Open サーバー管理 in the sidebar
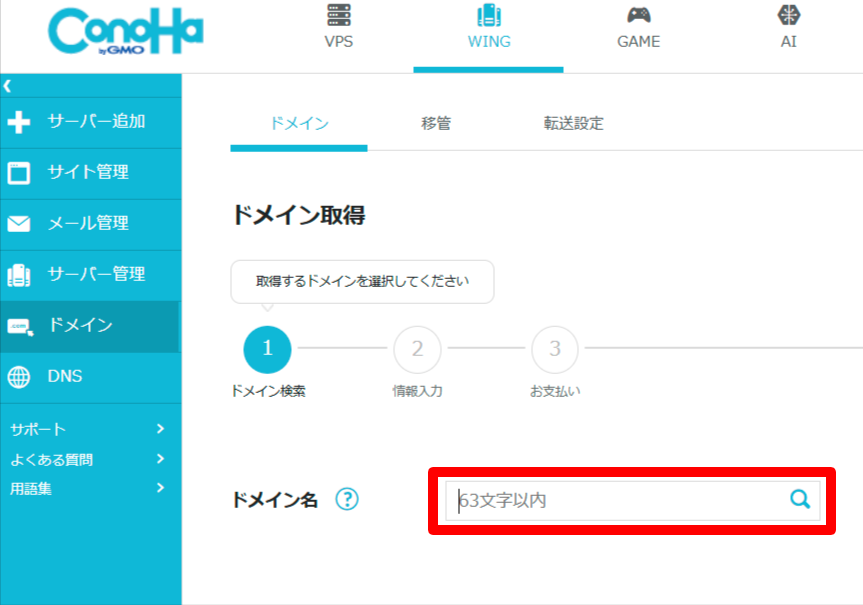This screenshot has height=605, width=863. click(96, 274)
